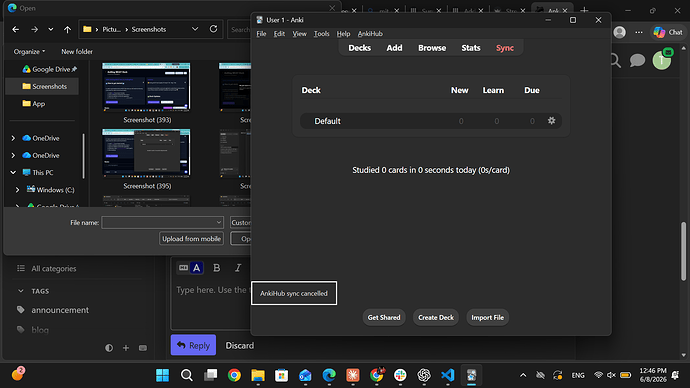Switch to Decks view in Anki
Image resolution: width=690 pixels, height=388 pixels.
[360, 48]
